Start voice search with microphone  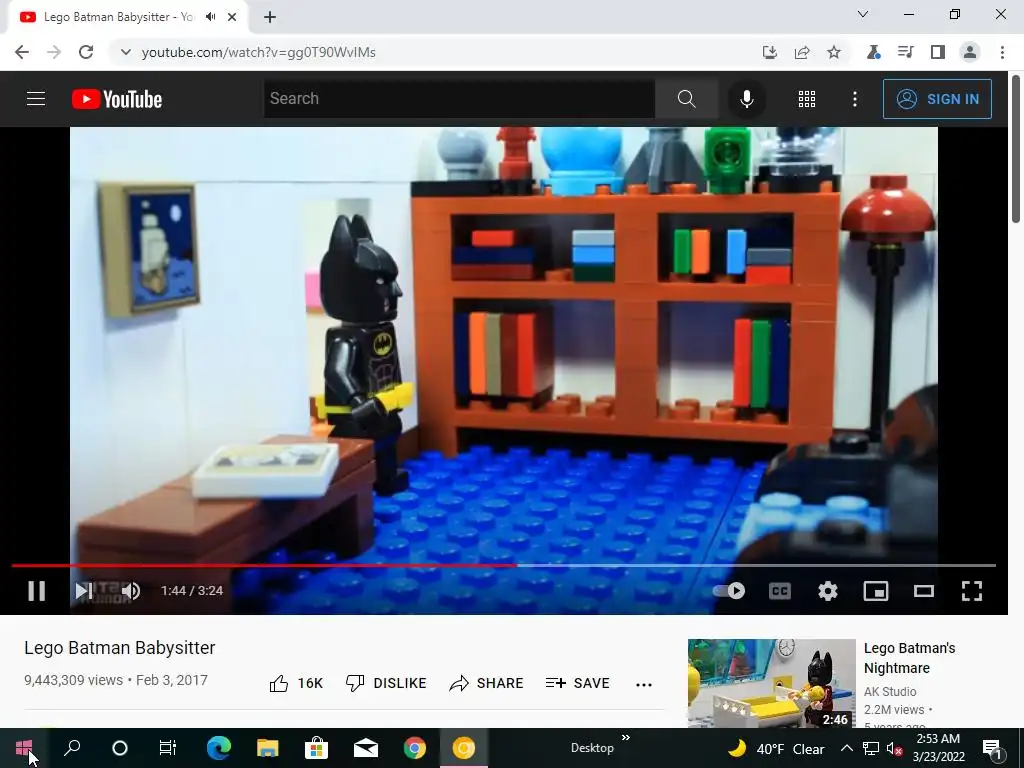click(x=746, y=99)
